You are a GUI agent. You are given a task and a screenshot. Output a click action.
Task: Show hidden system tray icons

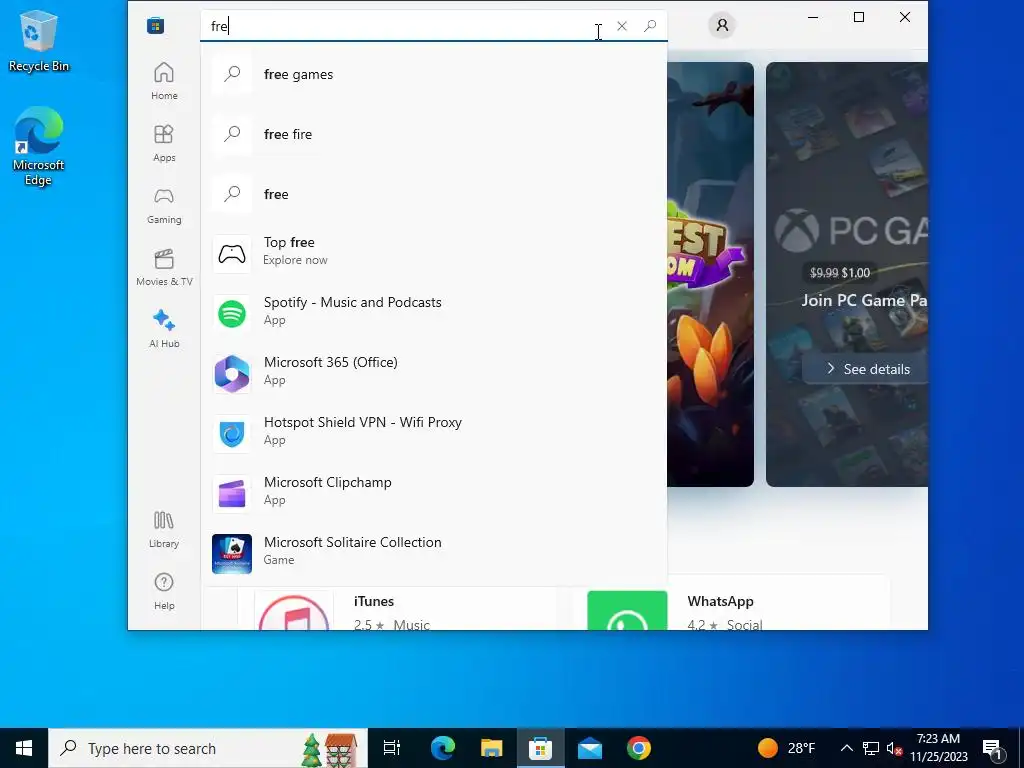(x=846, y=748)
